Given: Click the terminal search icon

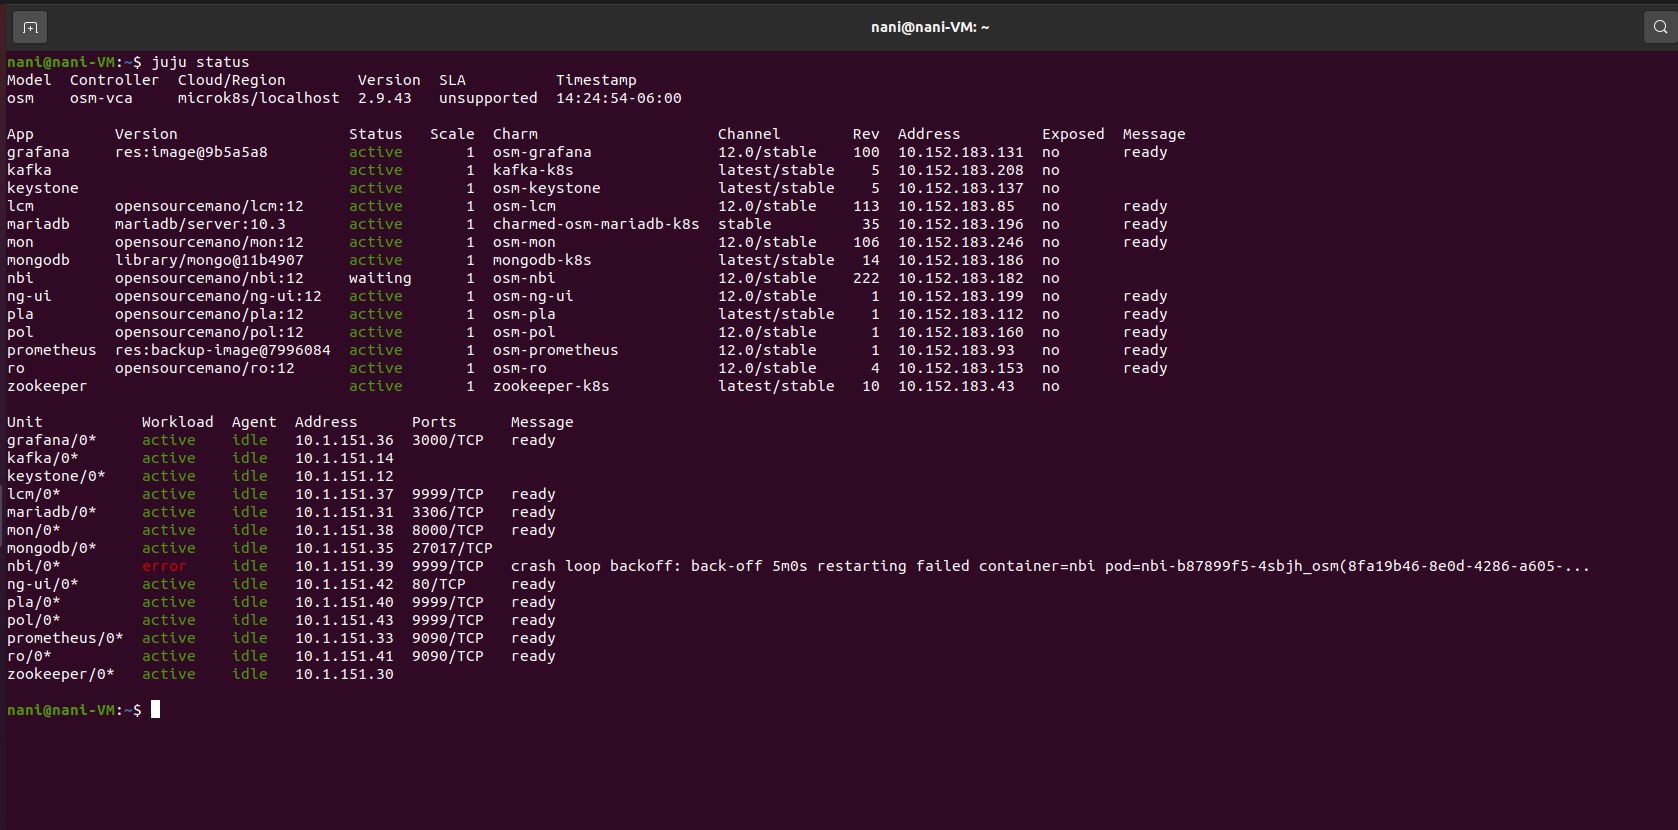Looking at the screenshot, I should 1660,27.
